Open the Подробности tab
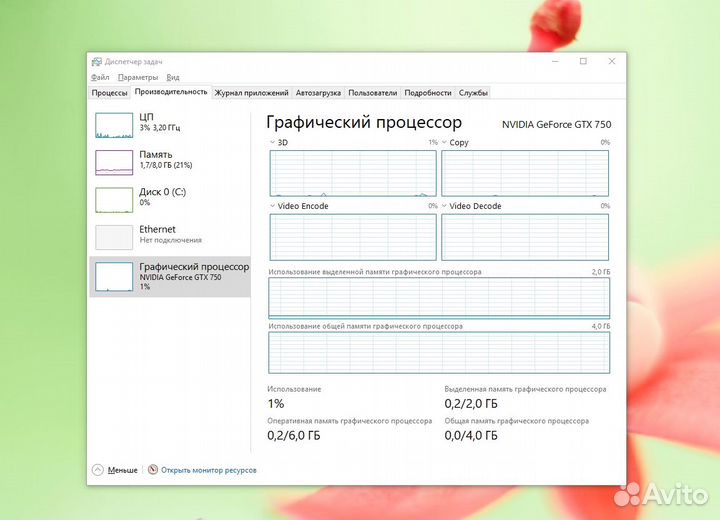 (428, 93)
